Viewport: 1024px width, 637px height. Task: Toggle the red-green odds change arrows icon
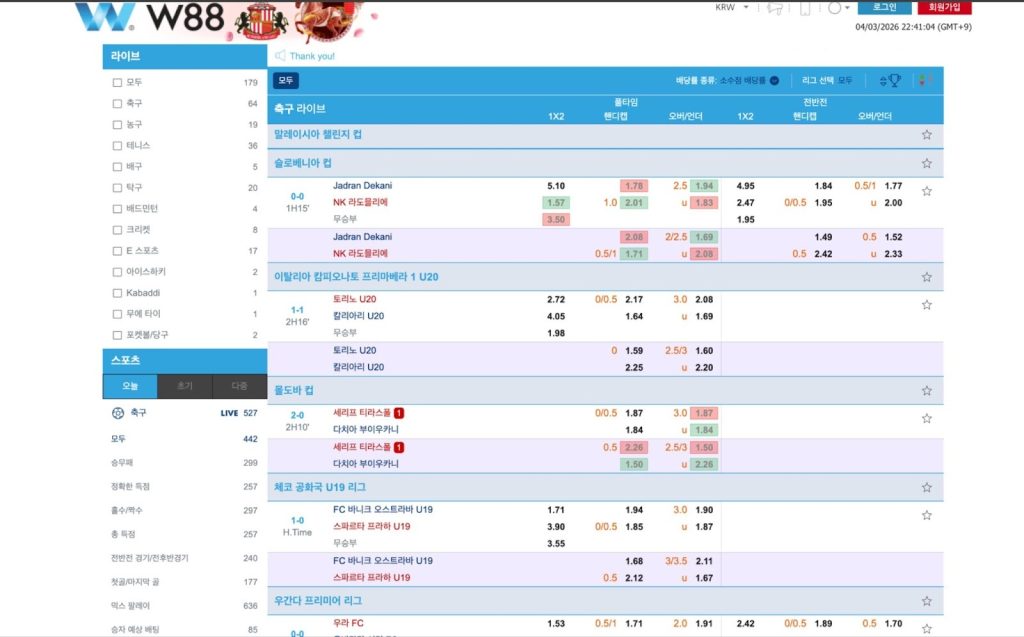point(925,80)
